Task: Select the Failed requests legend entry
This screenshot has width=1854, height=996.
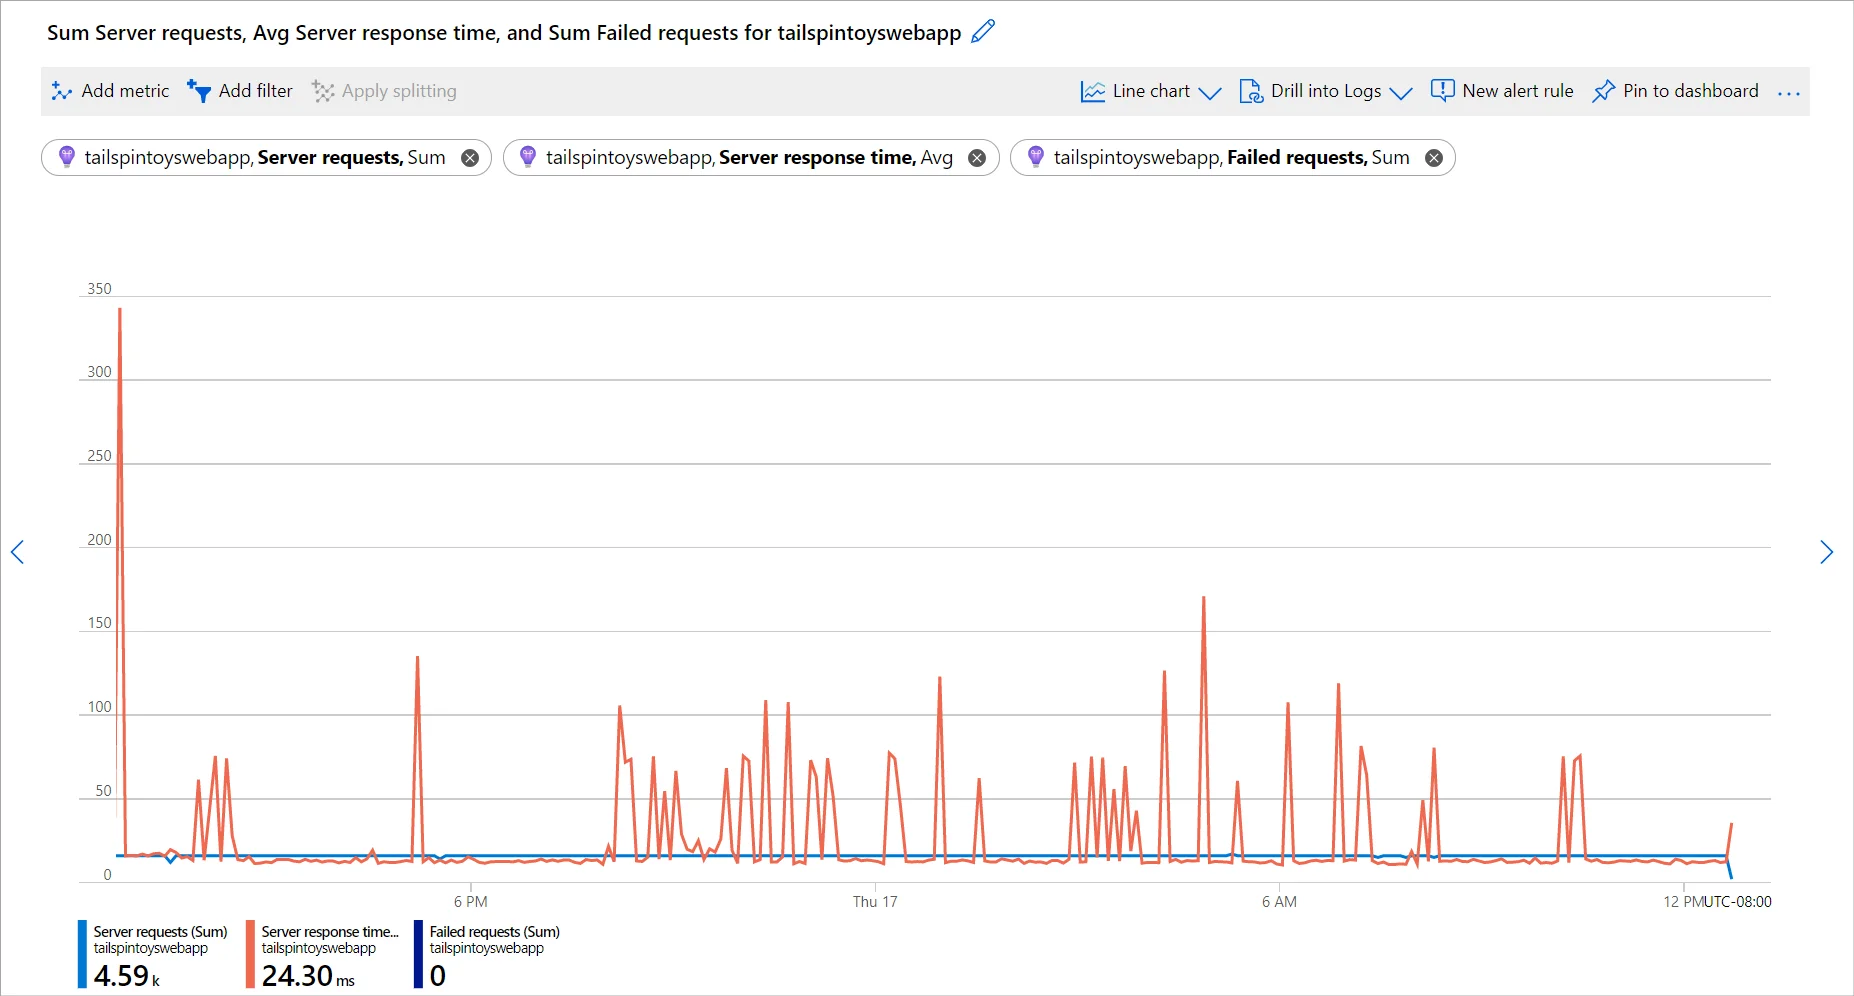Action: point(492,953)
